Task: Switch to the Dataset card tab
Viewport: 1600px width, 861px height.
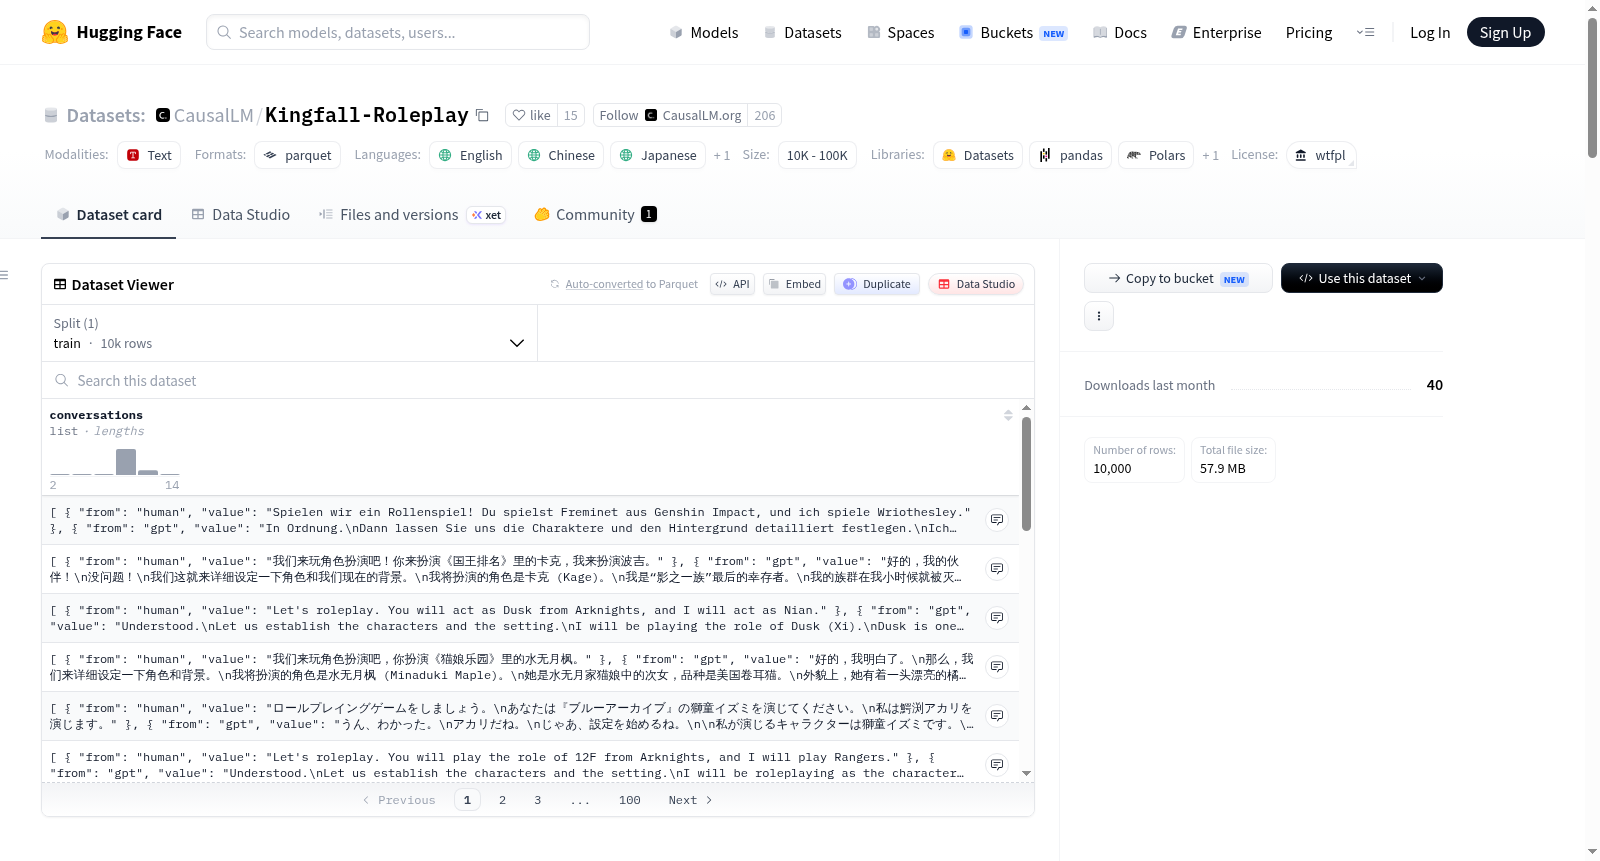Action: click(108, 215)
